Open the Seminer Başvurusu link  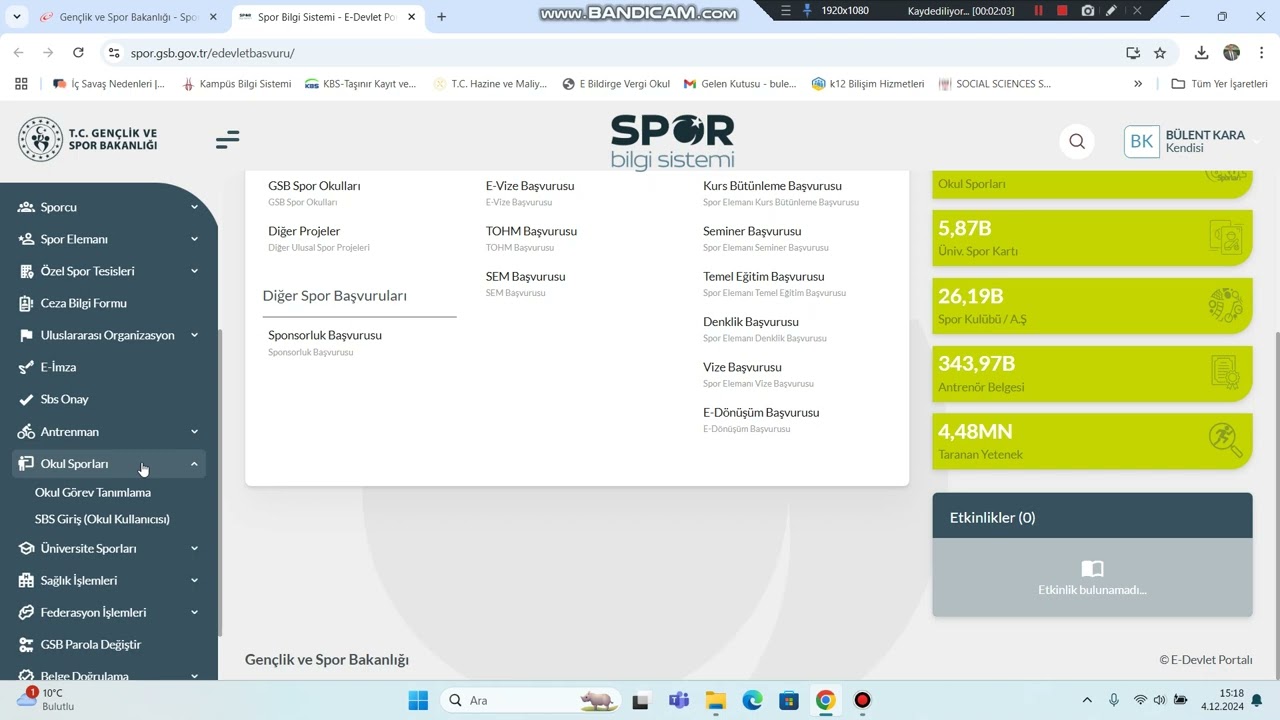click(752, 231)
